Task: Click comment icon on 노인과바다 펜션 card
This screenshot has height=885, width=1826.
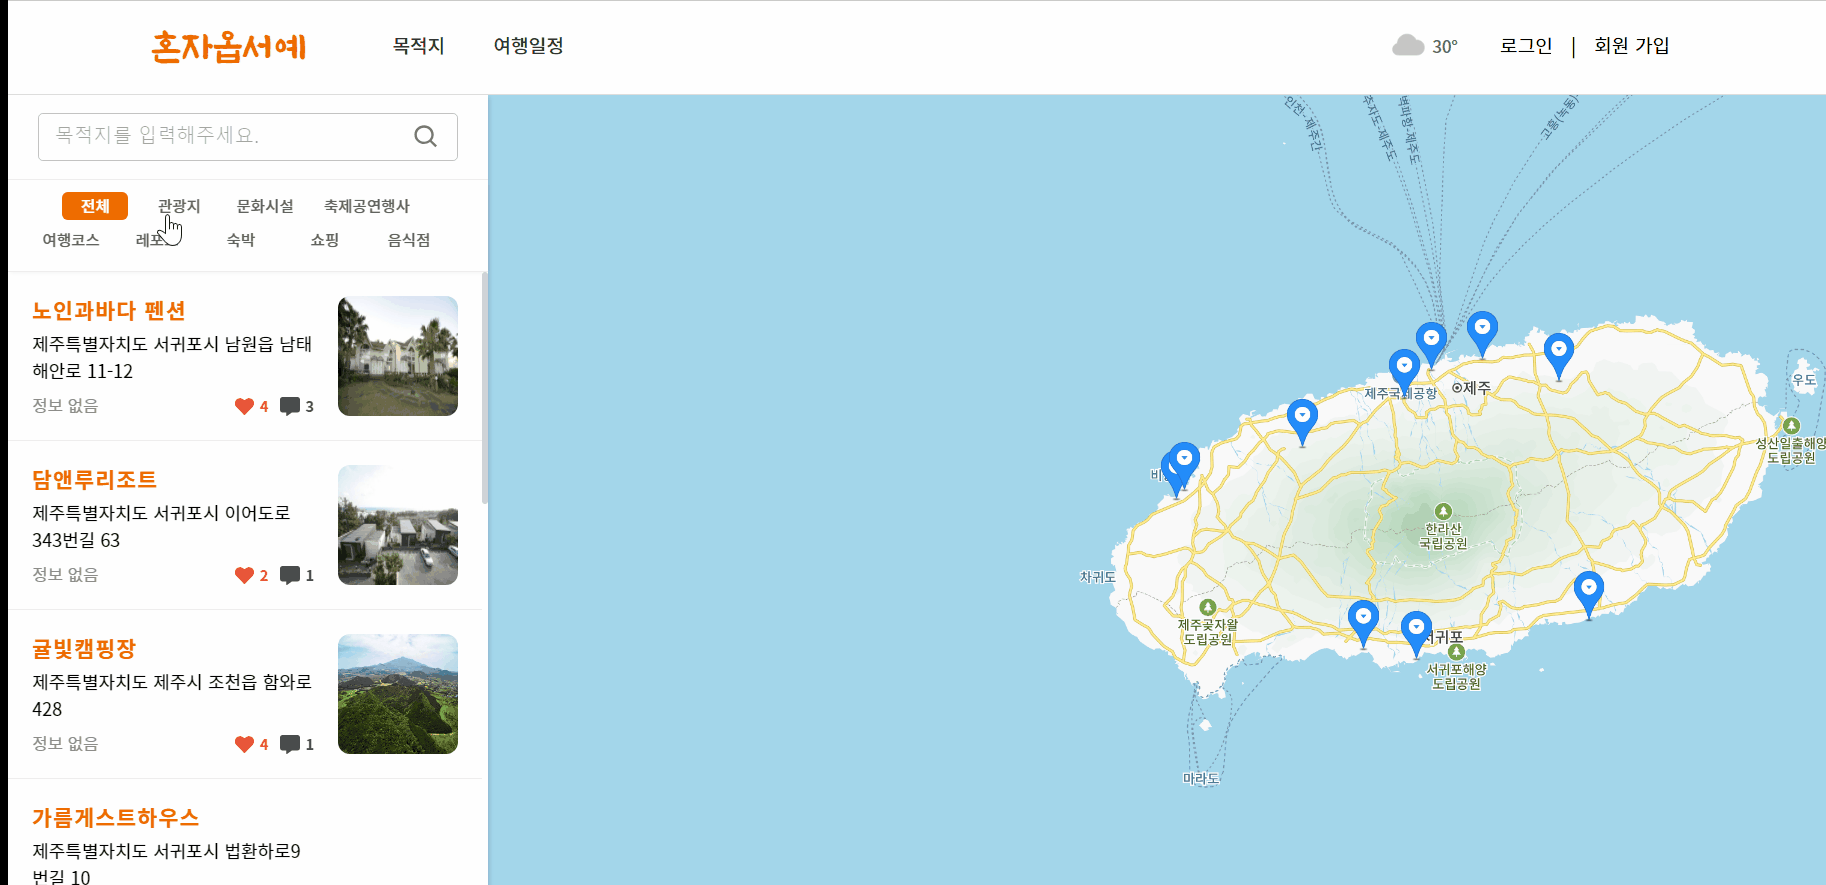Action: (x=290, y=406)
